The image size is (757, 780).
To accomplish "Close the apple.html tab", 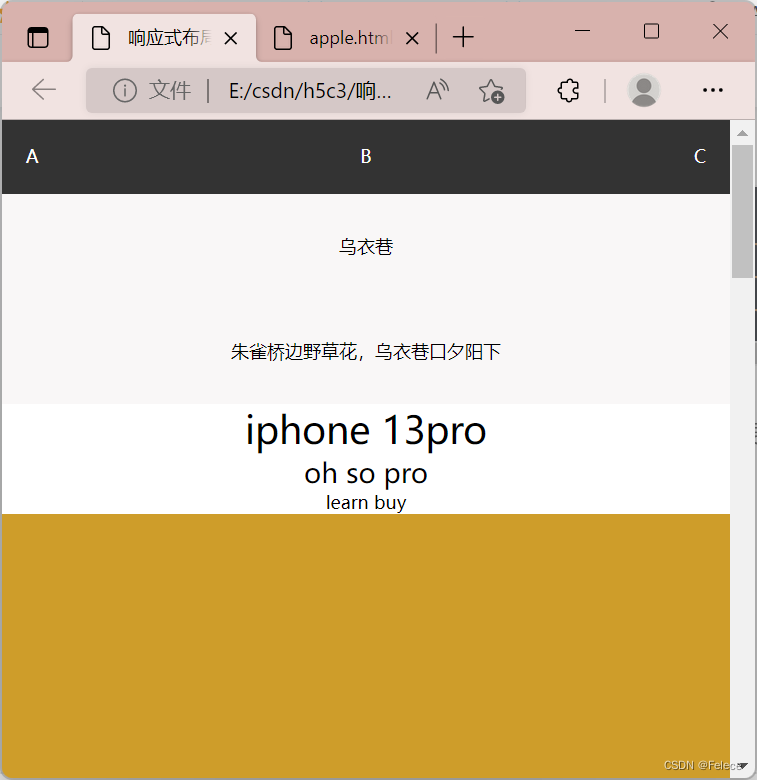I will tap(412, 38).
